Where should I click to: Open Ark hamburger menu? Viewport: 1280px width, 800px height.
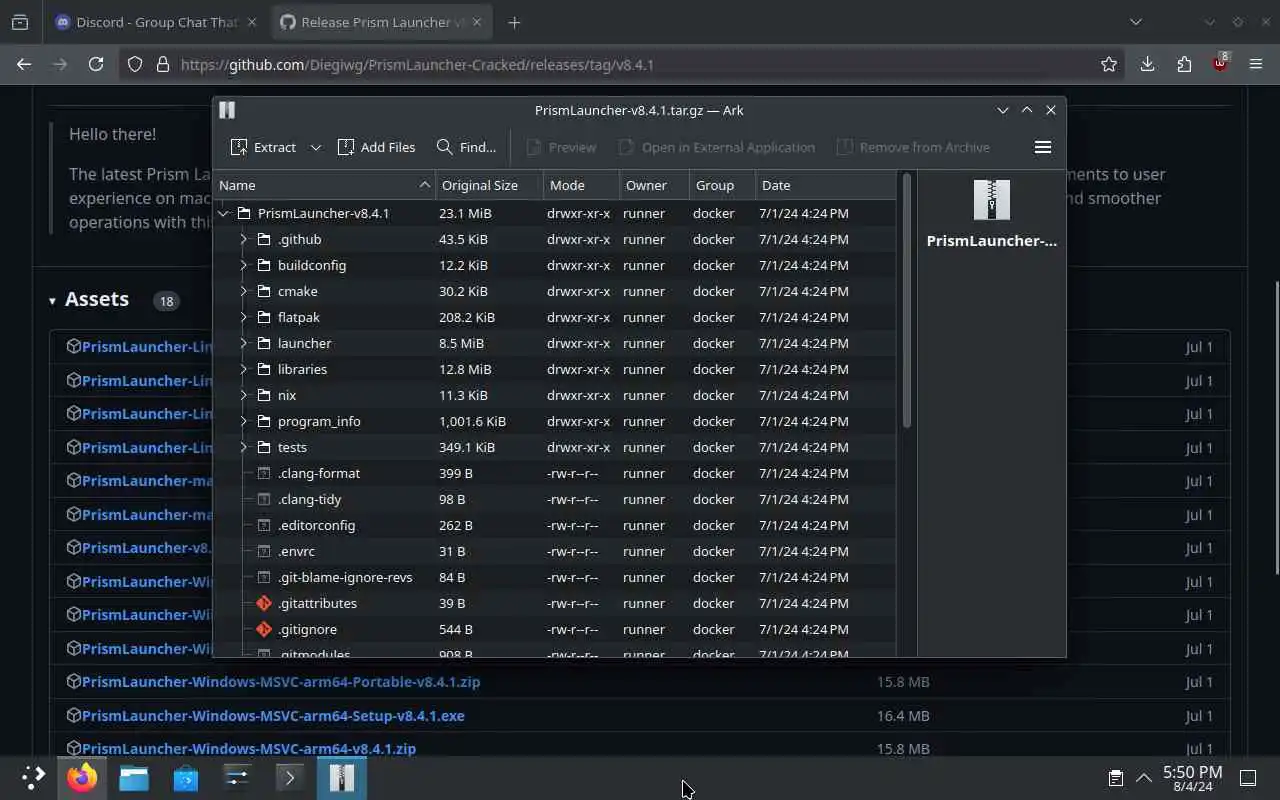pyautogui.click(x=1042, y=147)
